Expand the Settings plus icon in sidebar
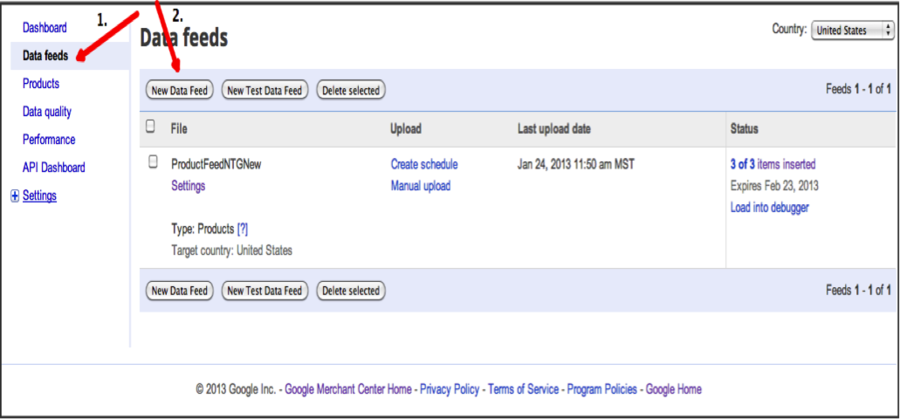This screenshot has width=900, height=419. coord(15,196)
